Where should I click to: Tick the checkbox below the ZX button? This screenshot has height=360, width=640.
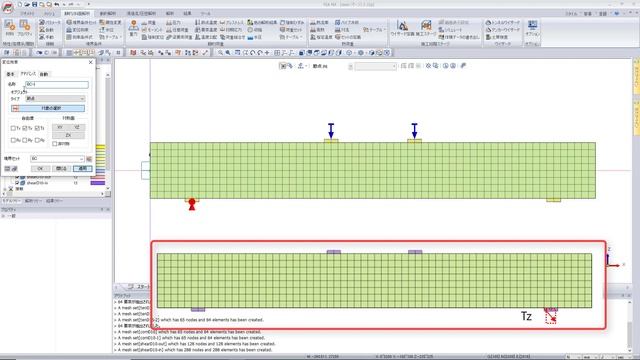pyautogui.click(x=55, y=144)
